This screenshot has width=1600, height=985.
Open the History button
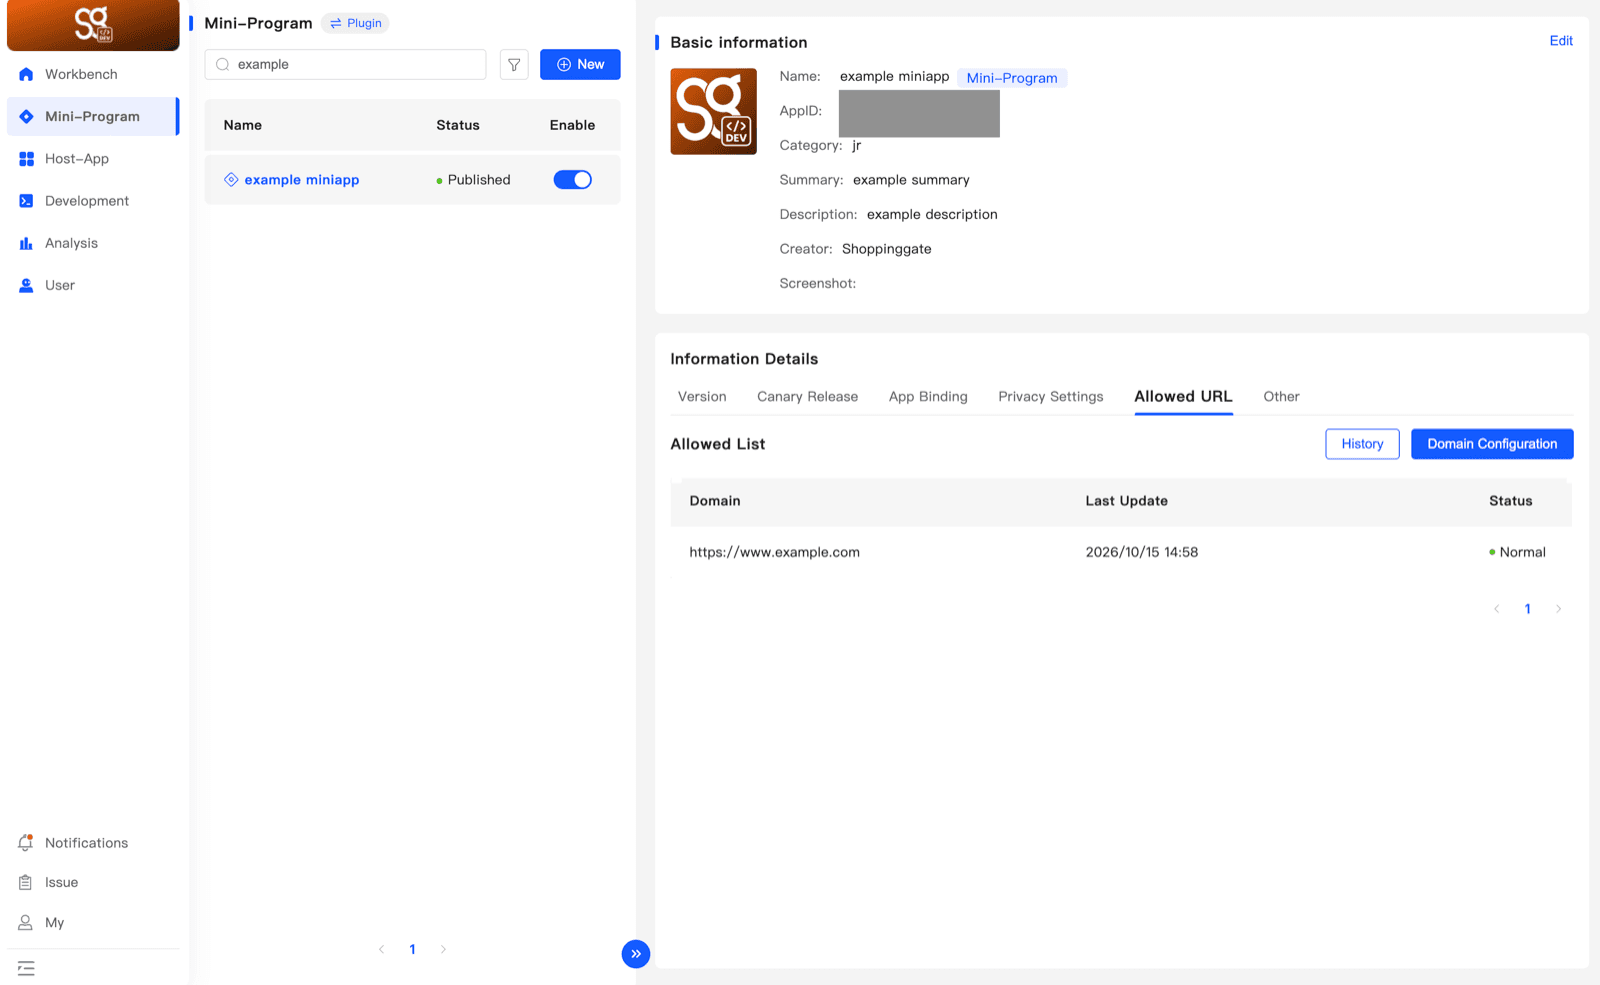pyautogui.click(x=1362, y=444)
